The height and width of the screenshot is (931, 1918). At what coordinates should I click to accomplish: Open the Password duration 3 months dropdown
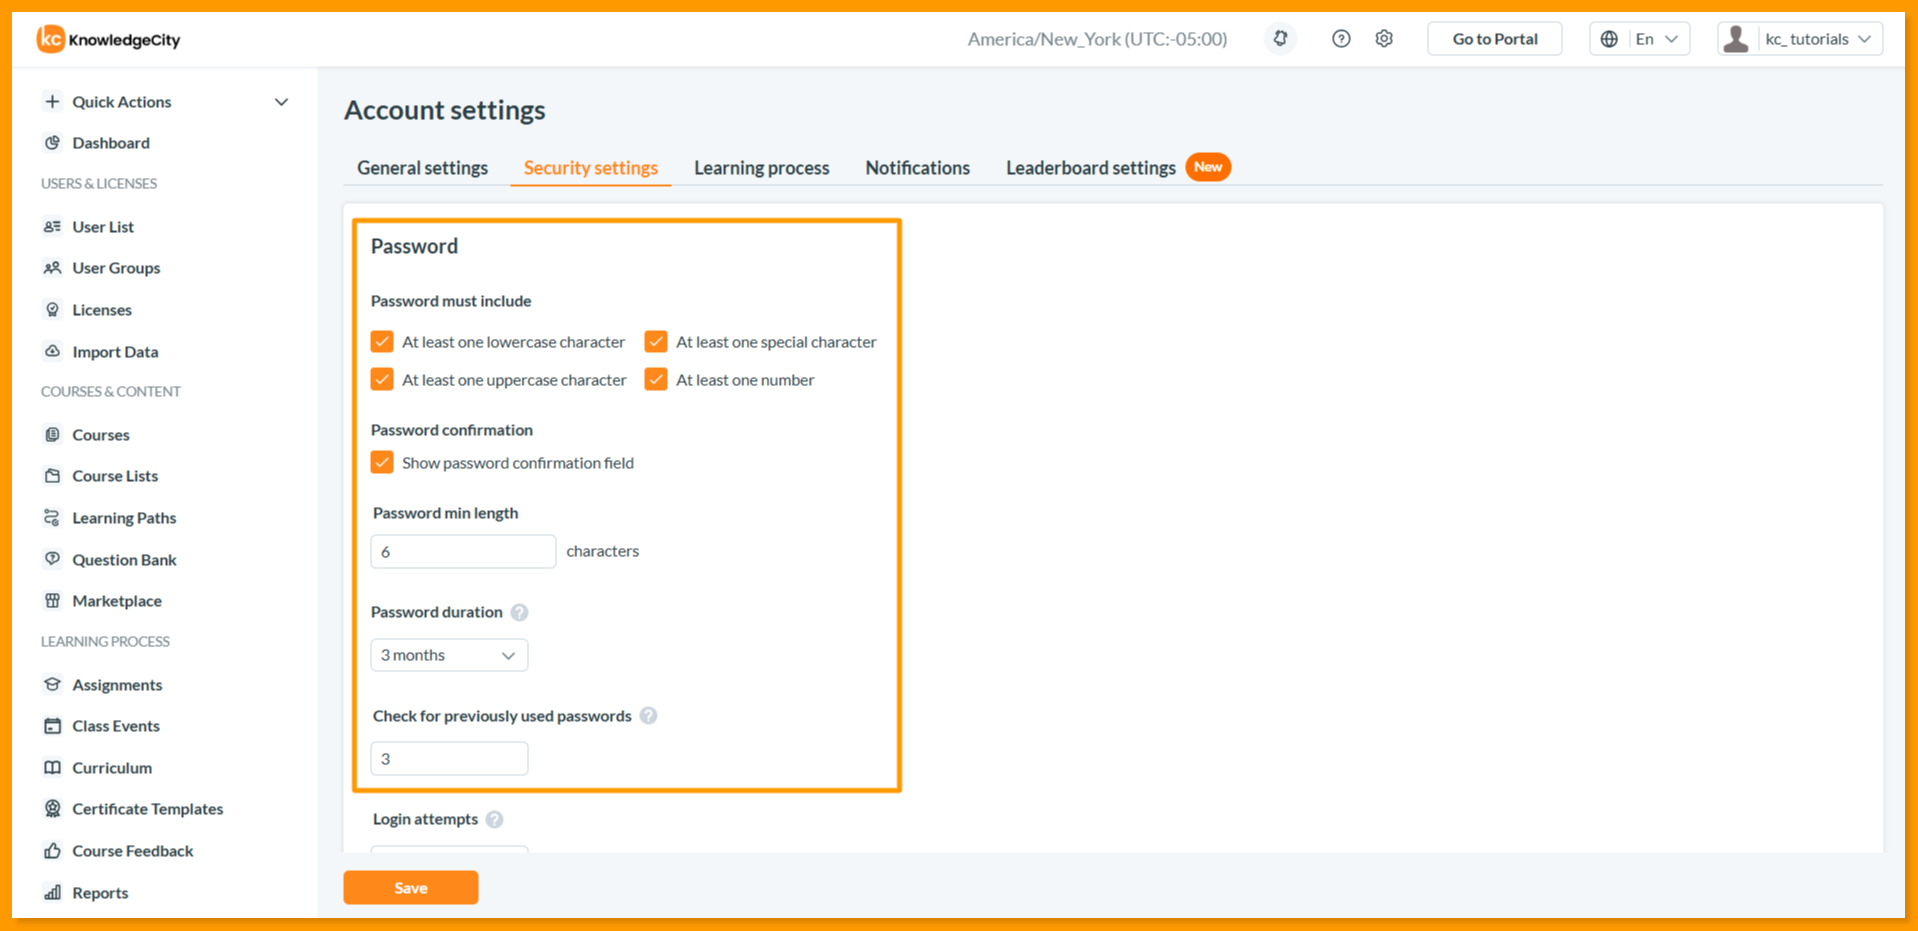[x=449, y=655]
